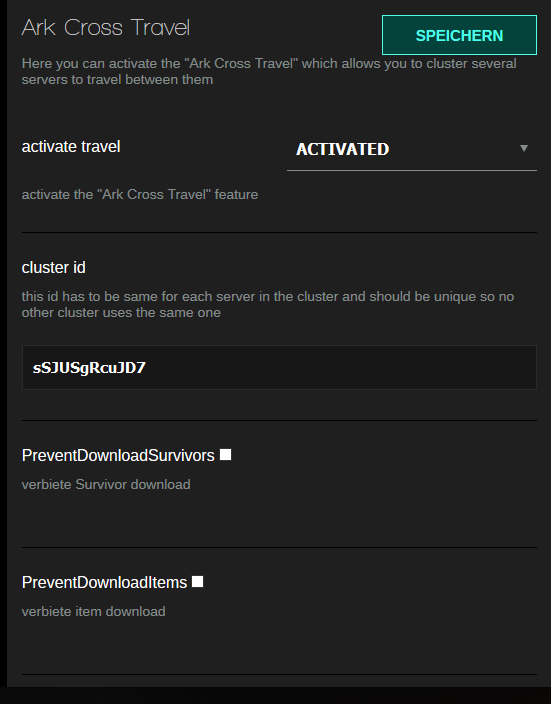Image resolution: width=551 pixels, height=704 pixels.
Task: Click the "activate the Ark Cross Travel feature" hint
Action: [140, 194]
